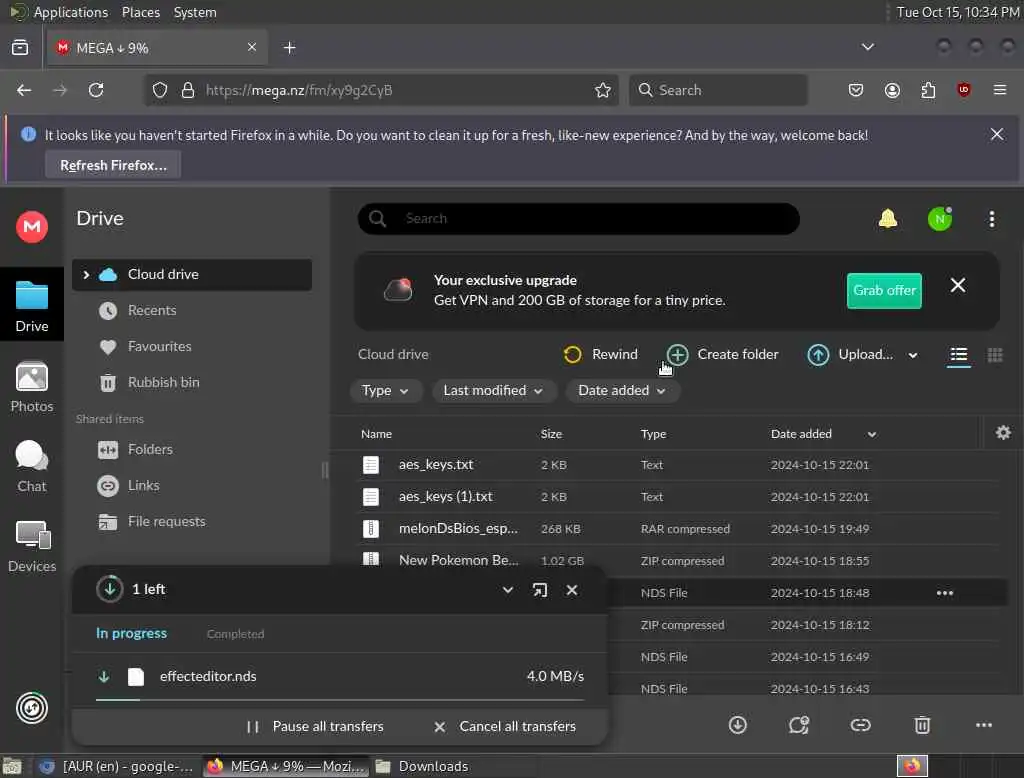The image size is (1024, 778).
Task: Open the more options in bottom toolbar
Action: click(984, 725)
